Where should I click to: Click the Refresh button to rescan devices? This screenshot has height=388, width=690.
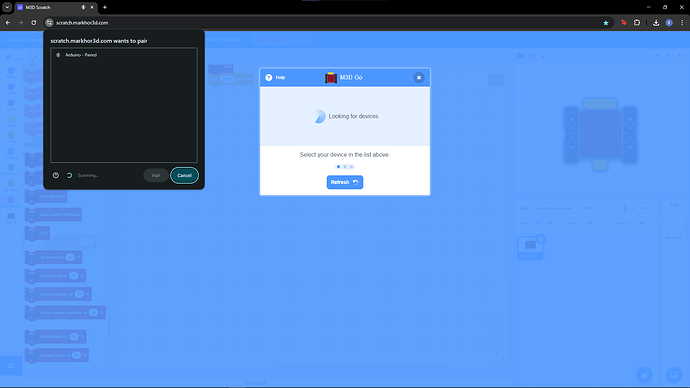pyautogui.click(x=345, y=182)
